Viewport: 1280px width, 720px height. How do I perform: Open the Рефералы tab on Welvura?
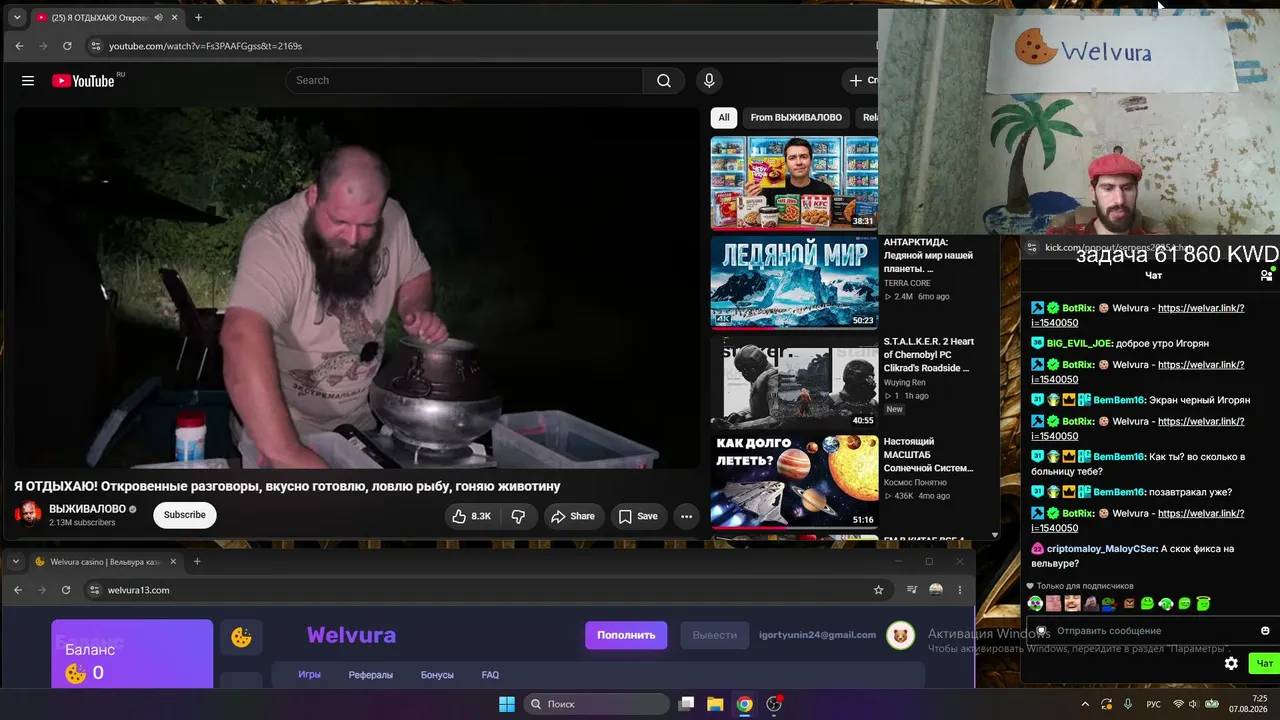[x=370, y=675]
